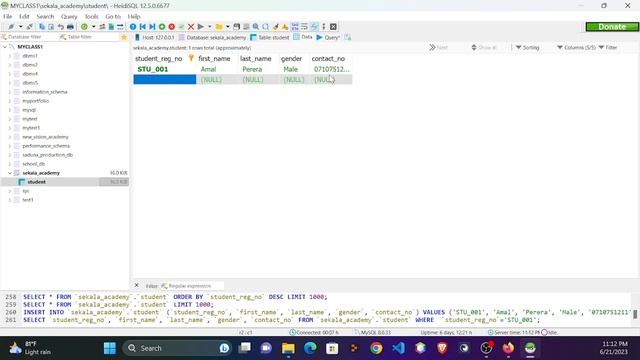Image resolution: width=640 pixels, height=360 pixels.
Task: Click the yellow folder Load SQL icon
Action: [x=219, y=27]
